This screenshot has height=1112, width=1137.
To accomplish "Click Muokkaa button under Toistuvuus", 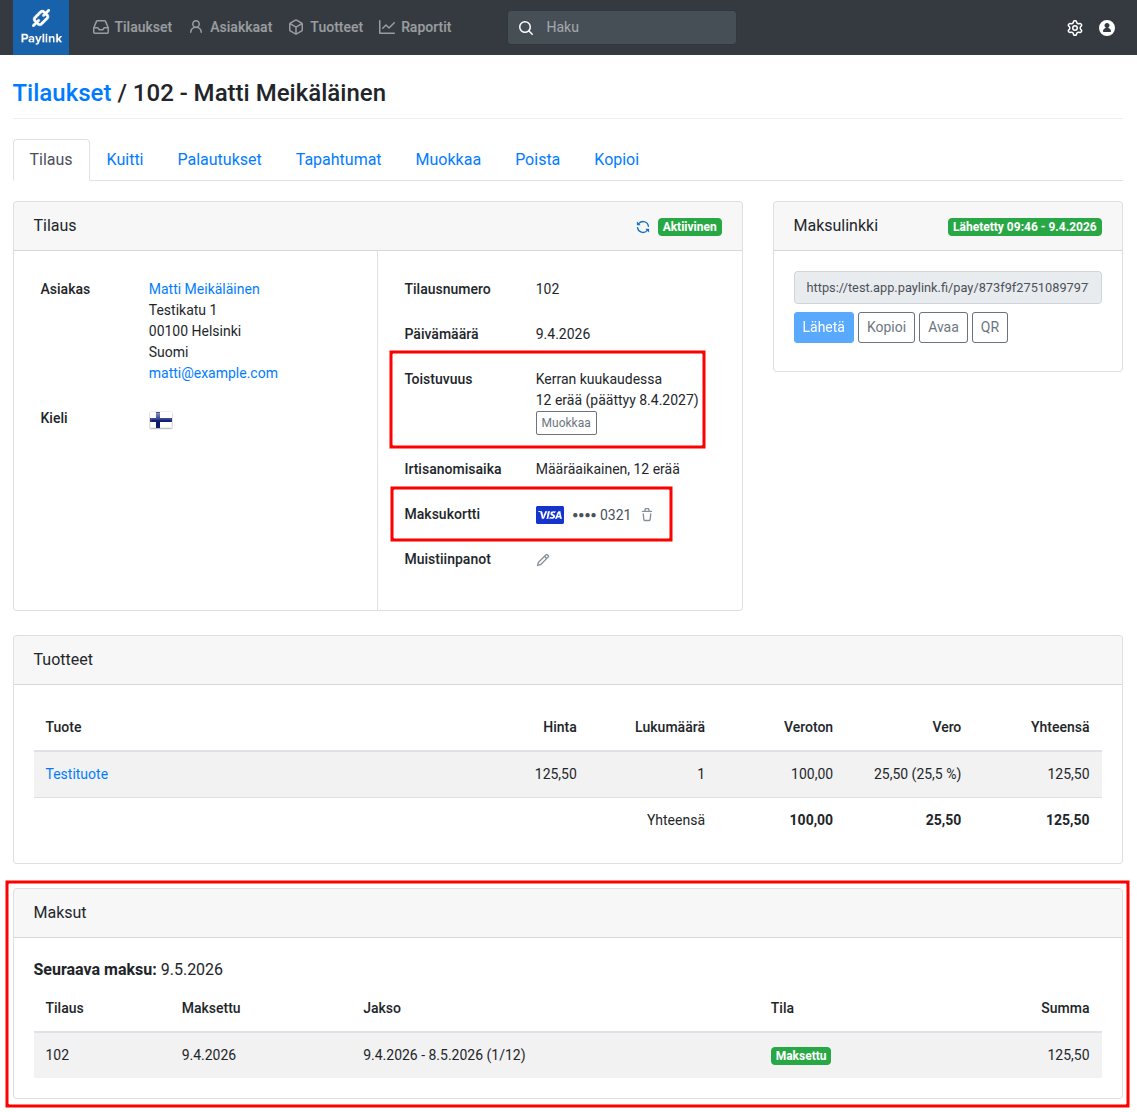I will [566, 423].
